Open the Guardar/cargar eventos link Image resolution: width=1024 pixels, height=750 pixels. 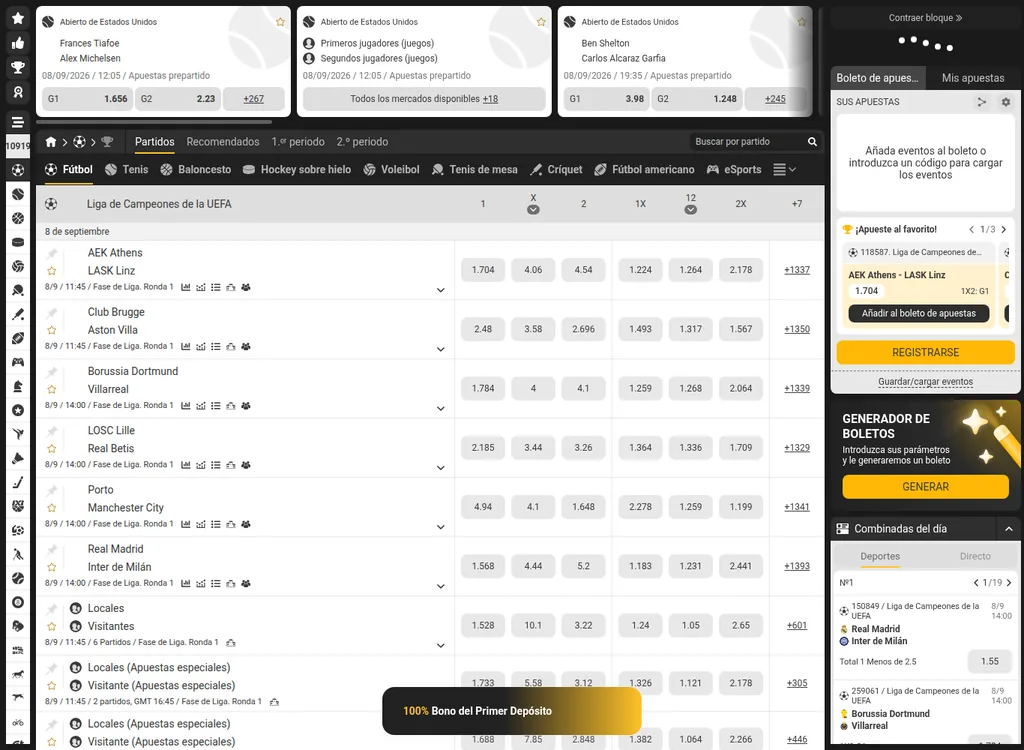(x=925, y=382)
